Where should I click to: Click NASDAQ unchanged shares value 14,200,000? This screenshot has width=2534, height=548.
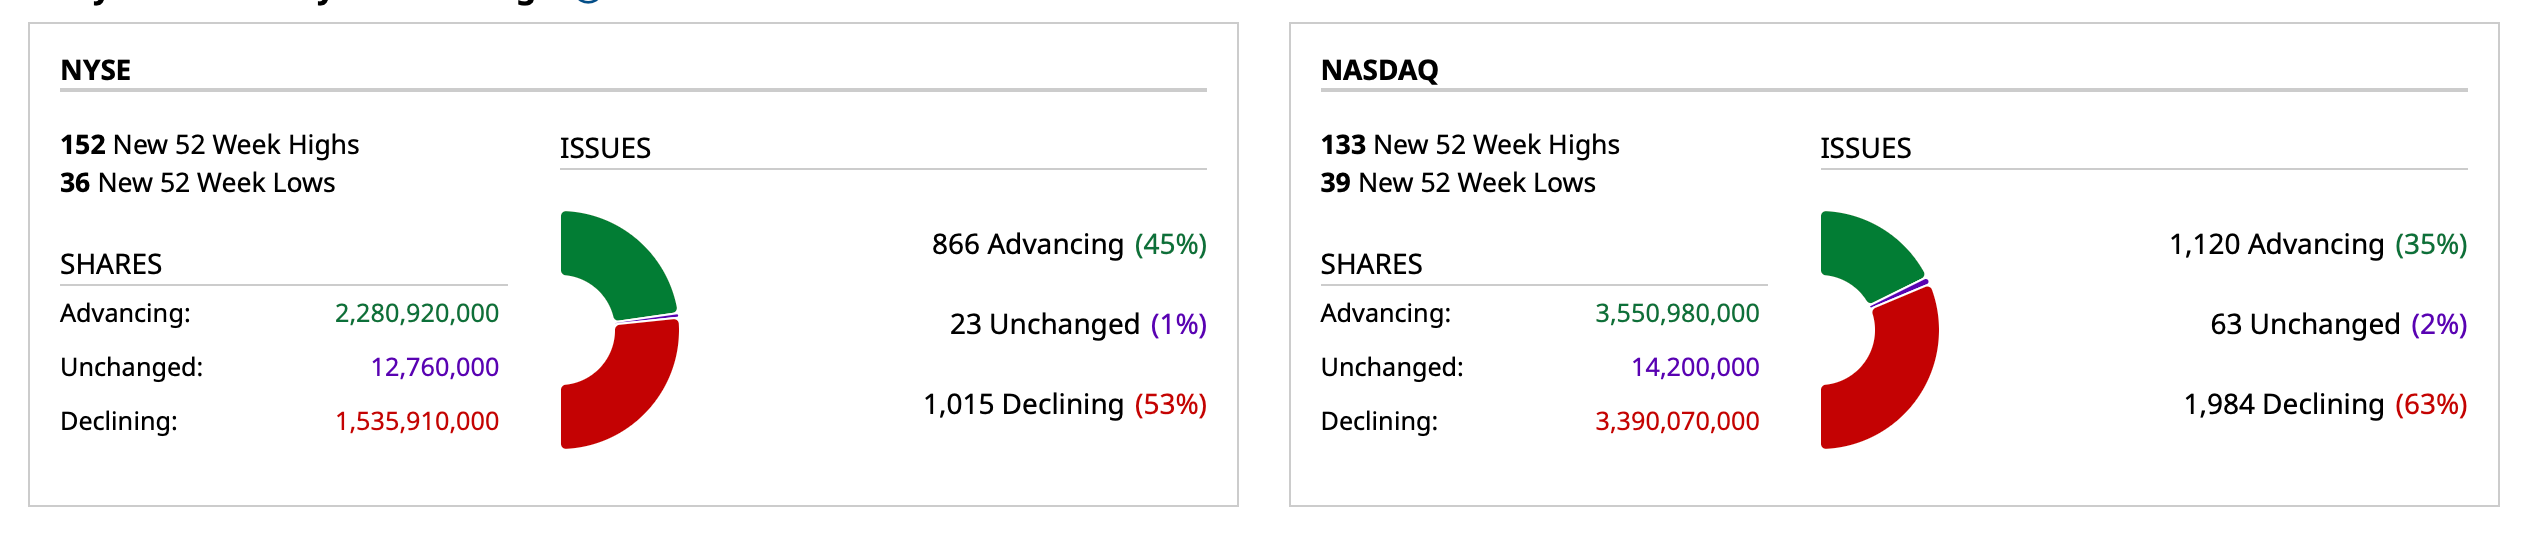1695,368
